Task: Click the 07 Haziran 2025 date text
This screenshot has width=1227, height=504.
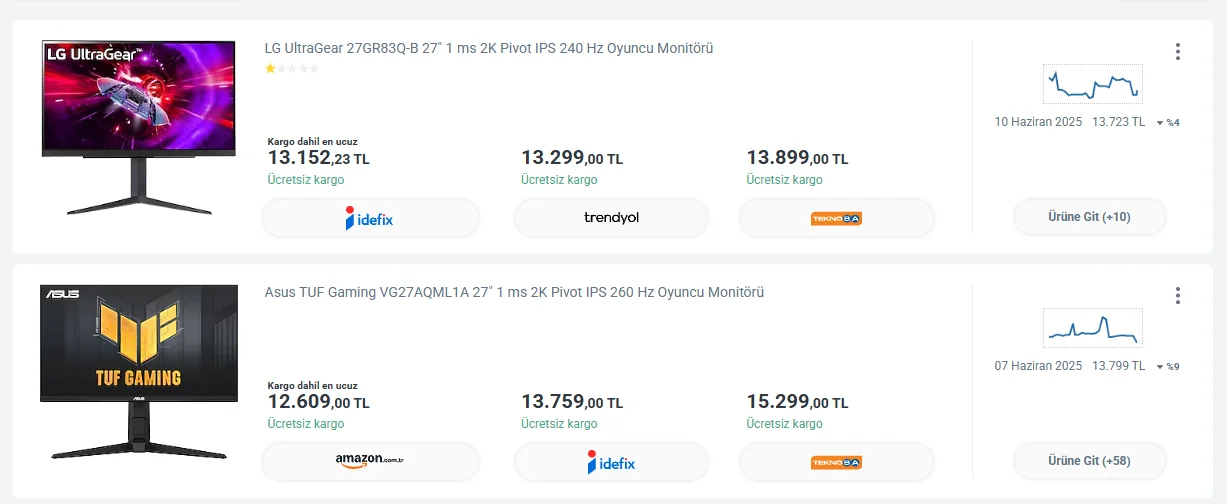Action: (1038, 366)
